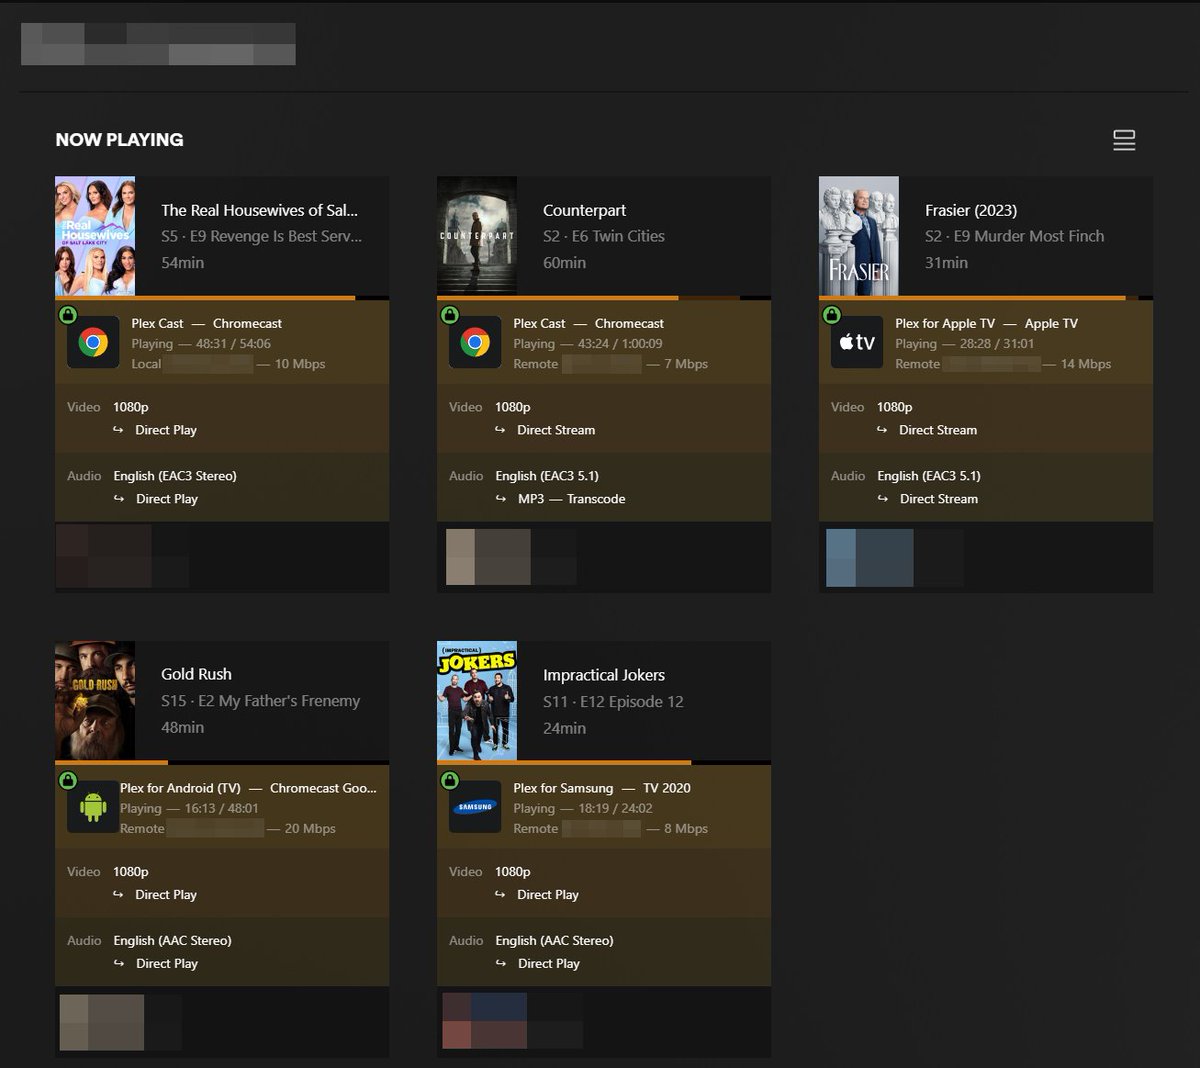Click the blurred user avatar under Frasier card
This screenshot has width=1200, height=1068.
[x=869, y=557]
